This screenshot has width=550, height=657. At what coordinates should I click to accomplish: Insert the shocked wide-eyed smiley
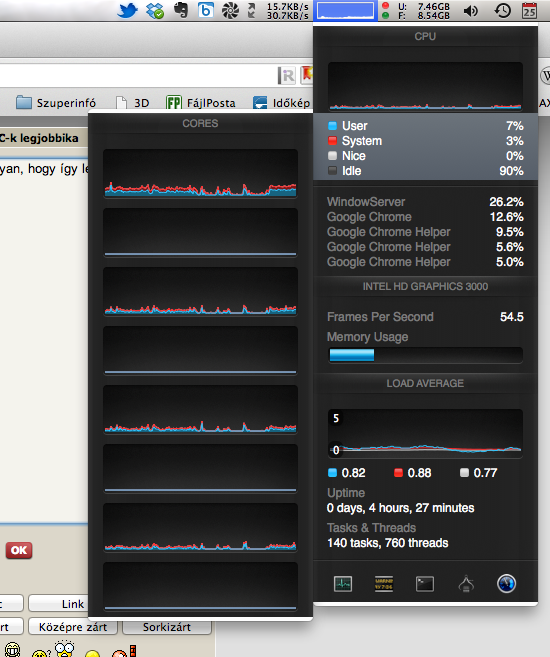tap(65, 649)
